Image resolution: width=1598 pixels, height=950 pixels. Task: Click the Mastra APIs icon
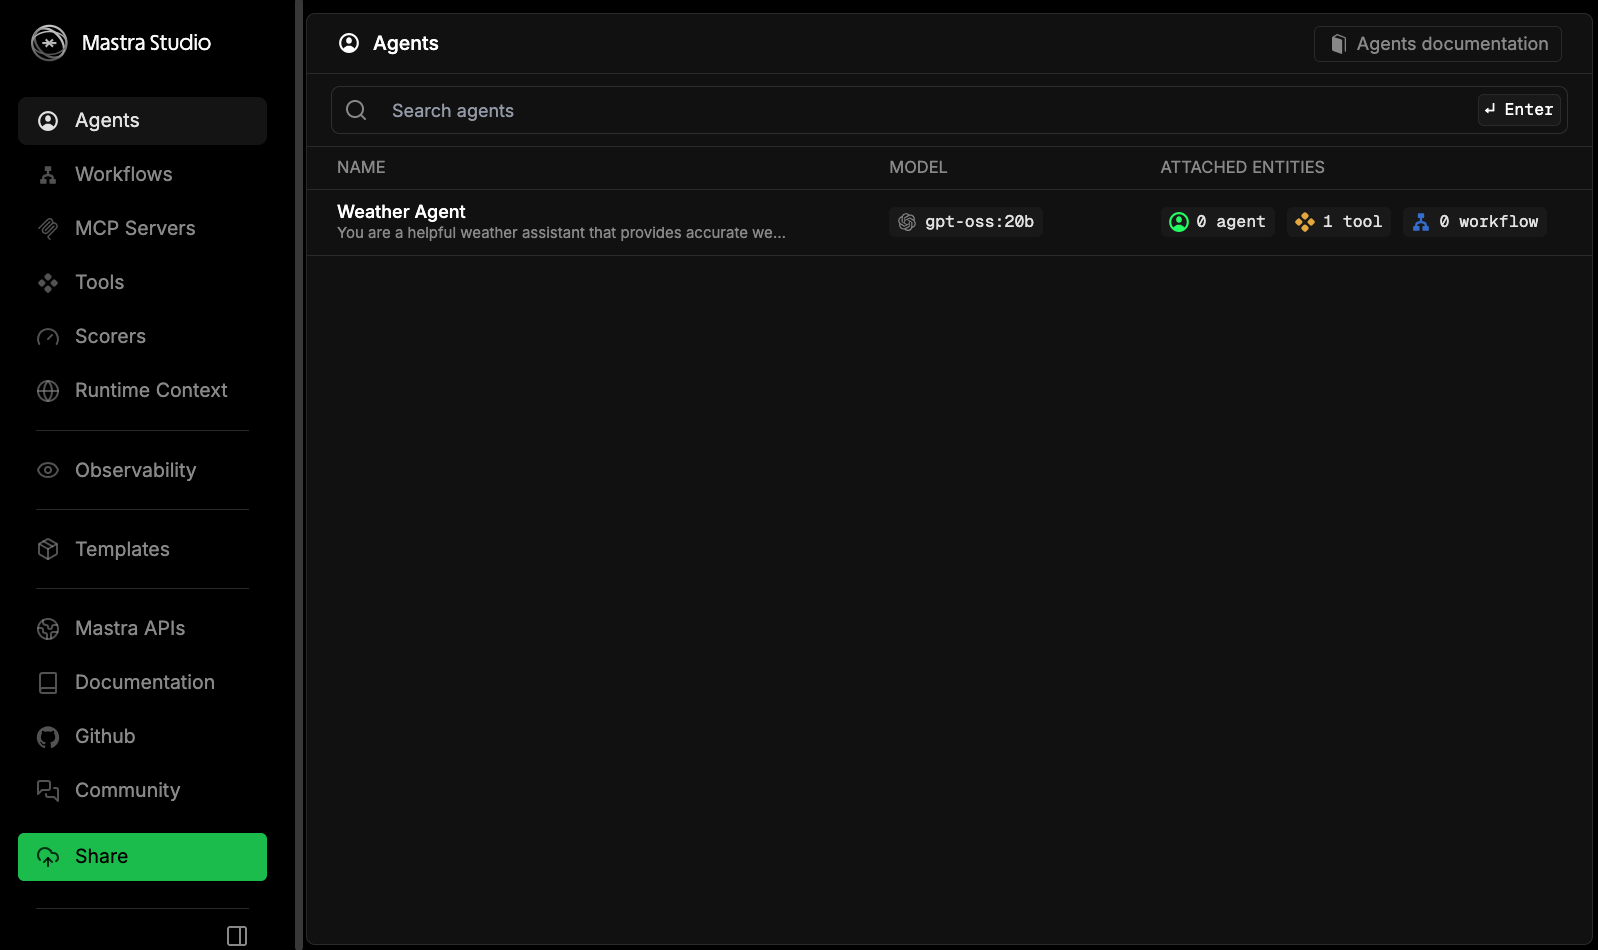(x=48, y=629)
